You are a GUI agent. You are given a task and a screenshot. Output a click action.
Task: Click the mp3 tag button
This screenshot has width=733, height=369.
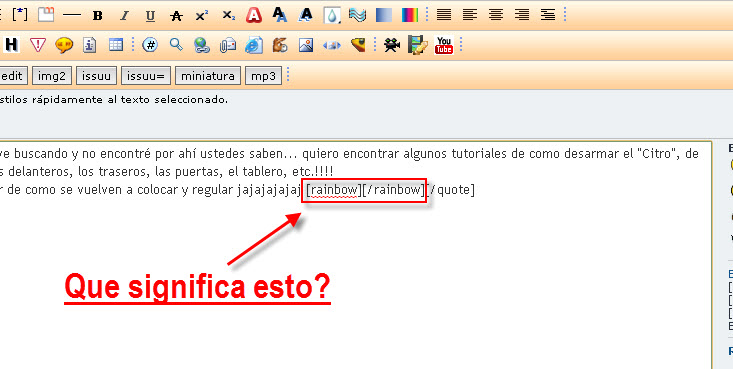click(x=263, y=76)
